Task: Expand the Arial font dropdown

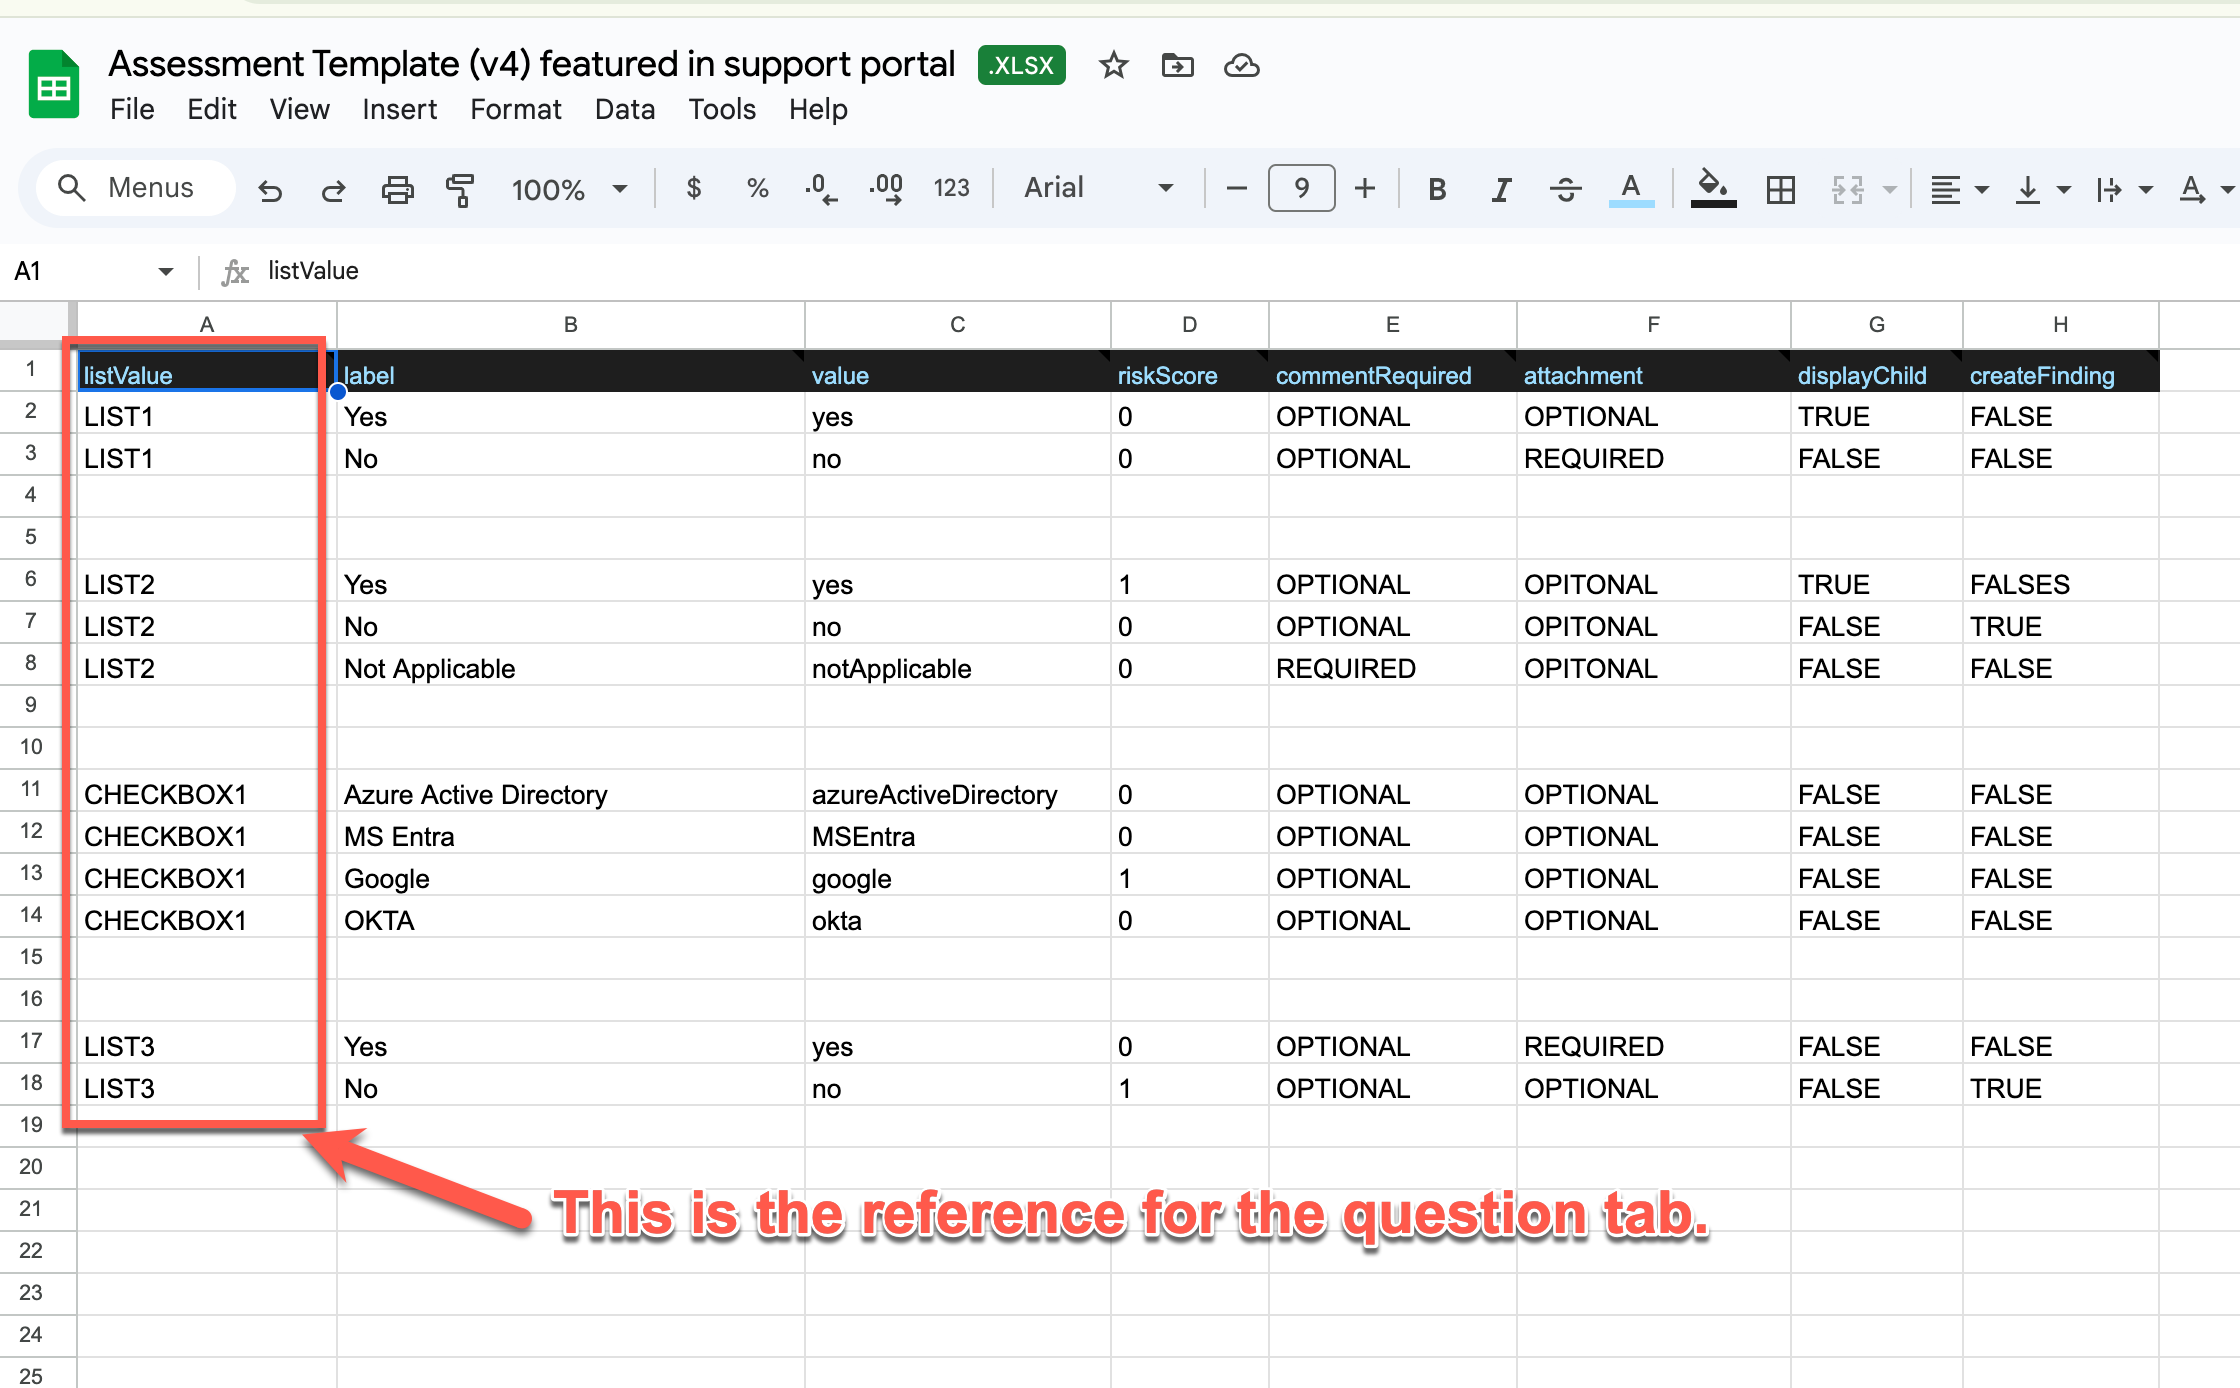Action: 1098,188
